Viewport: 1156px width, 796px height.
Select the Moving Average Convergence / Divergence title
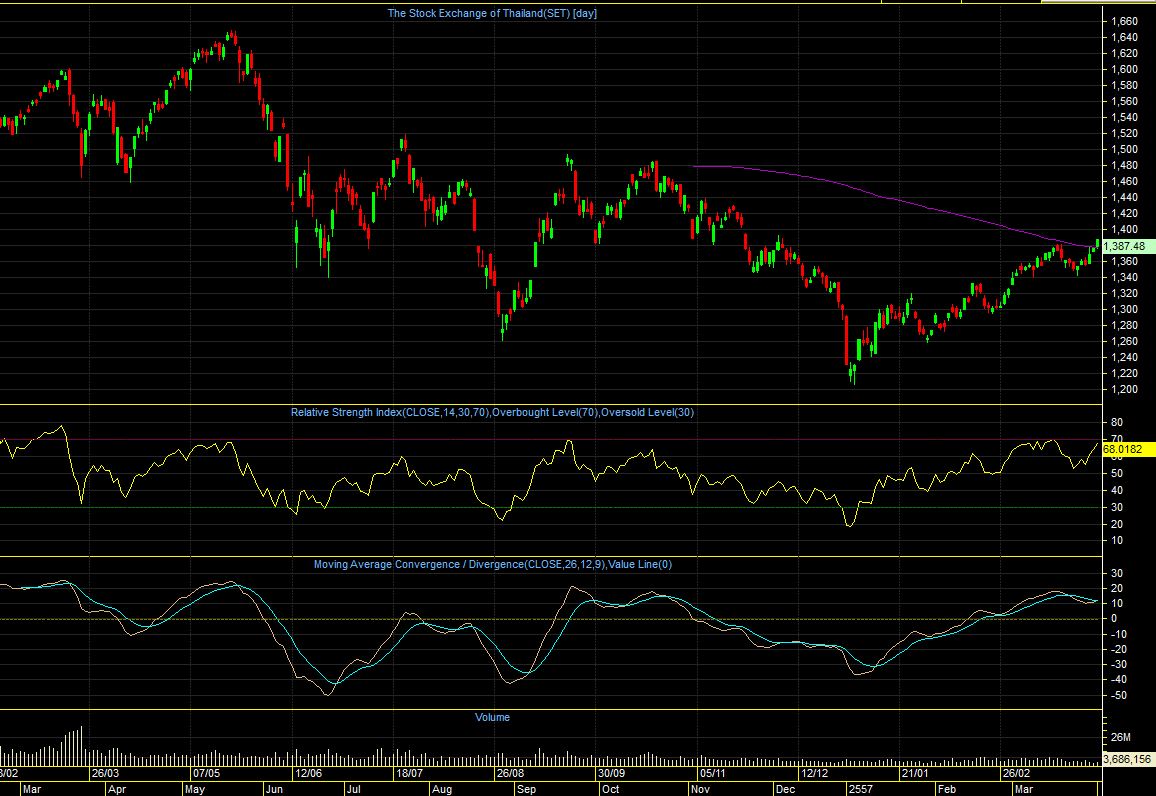(x=492, y=565)
